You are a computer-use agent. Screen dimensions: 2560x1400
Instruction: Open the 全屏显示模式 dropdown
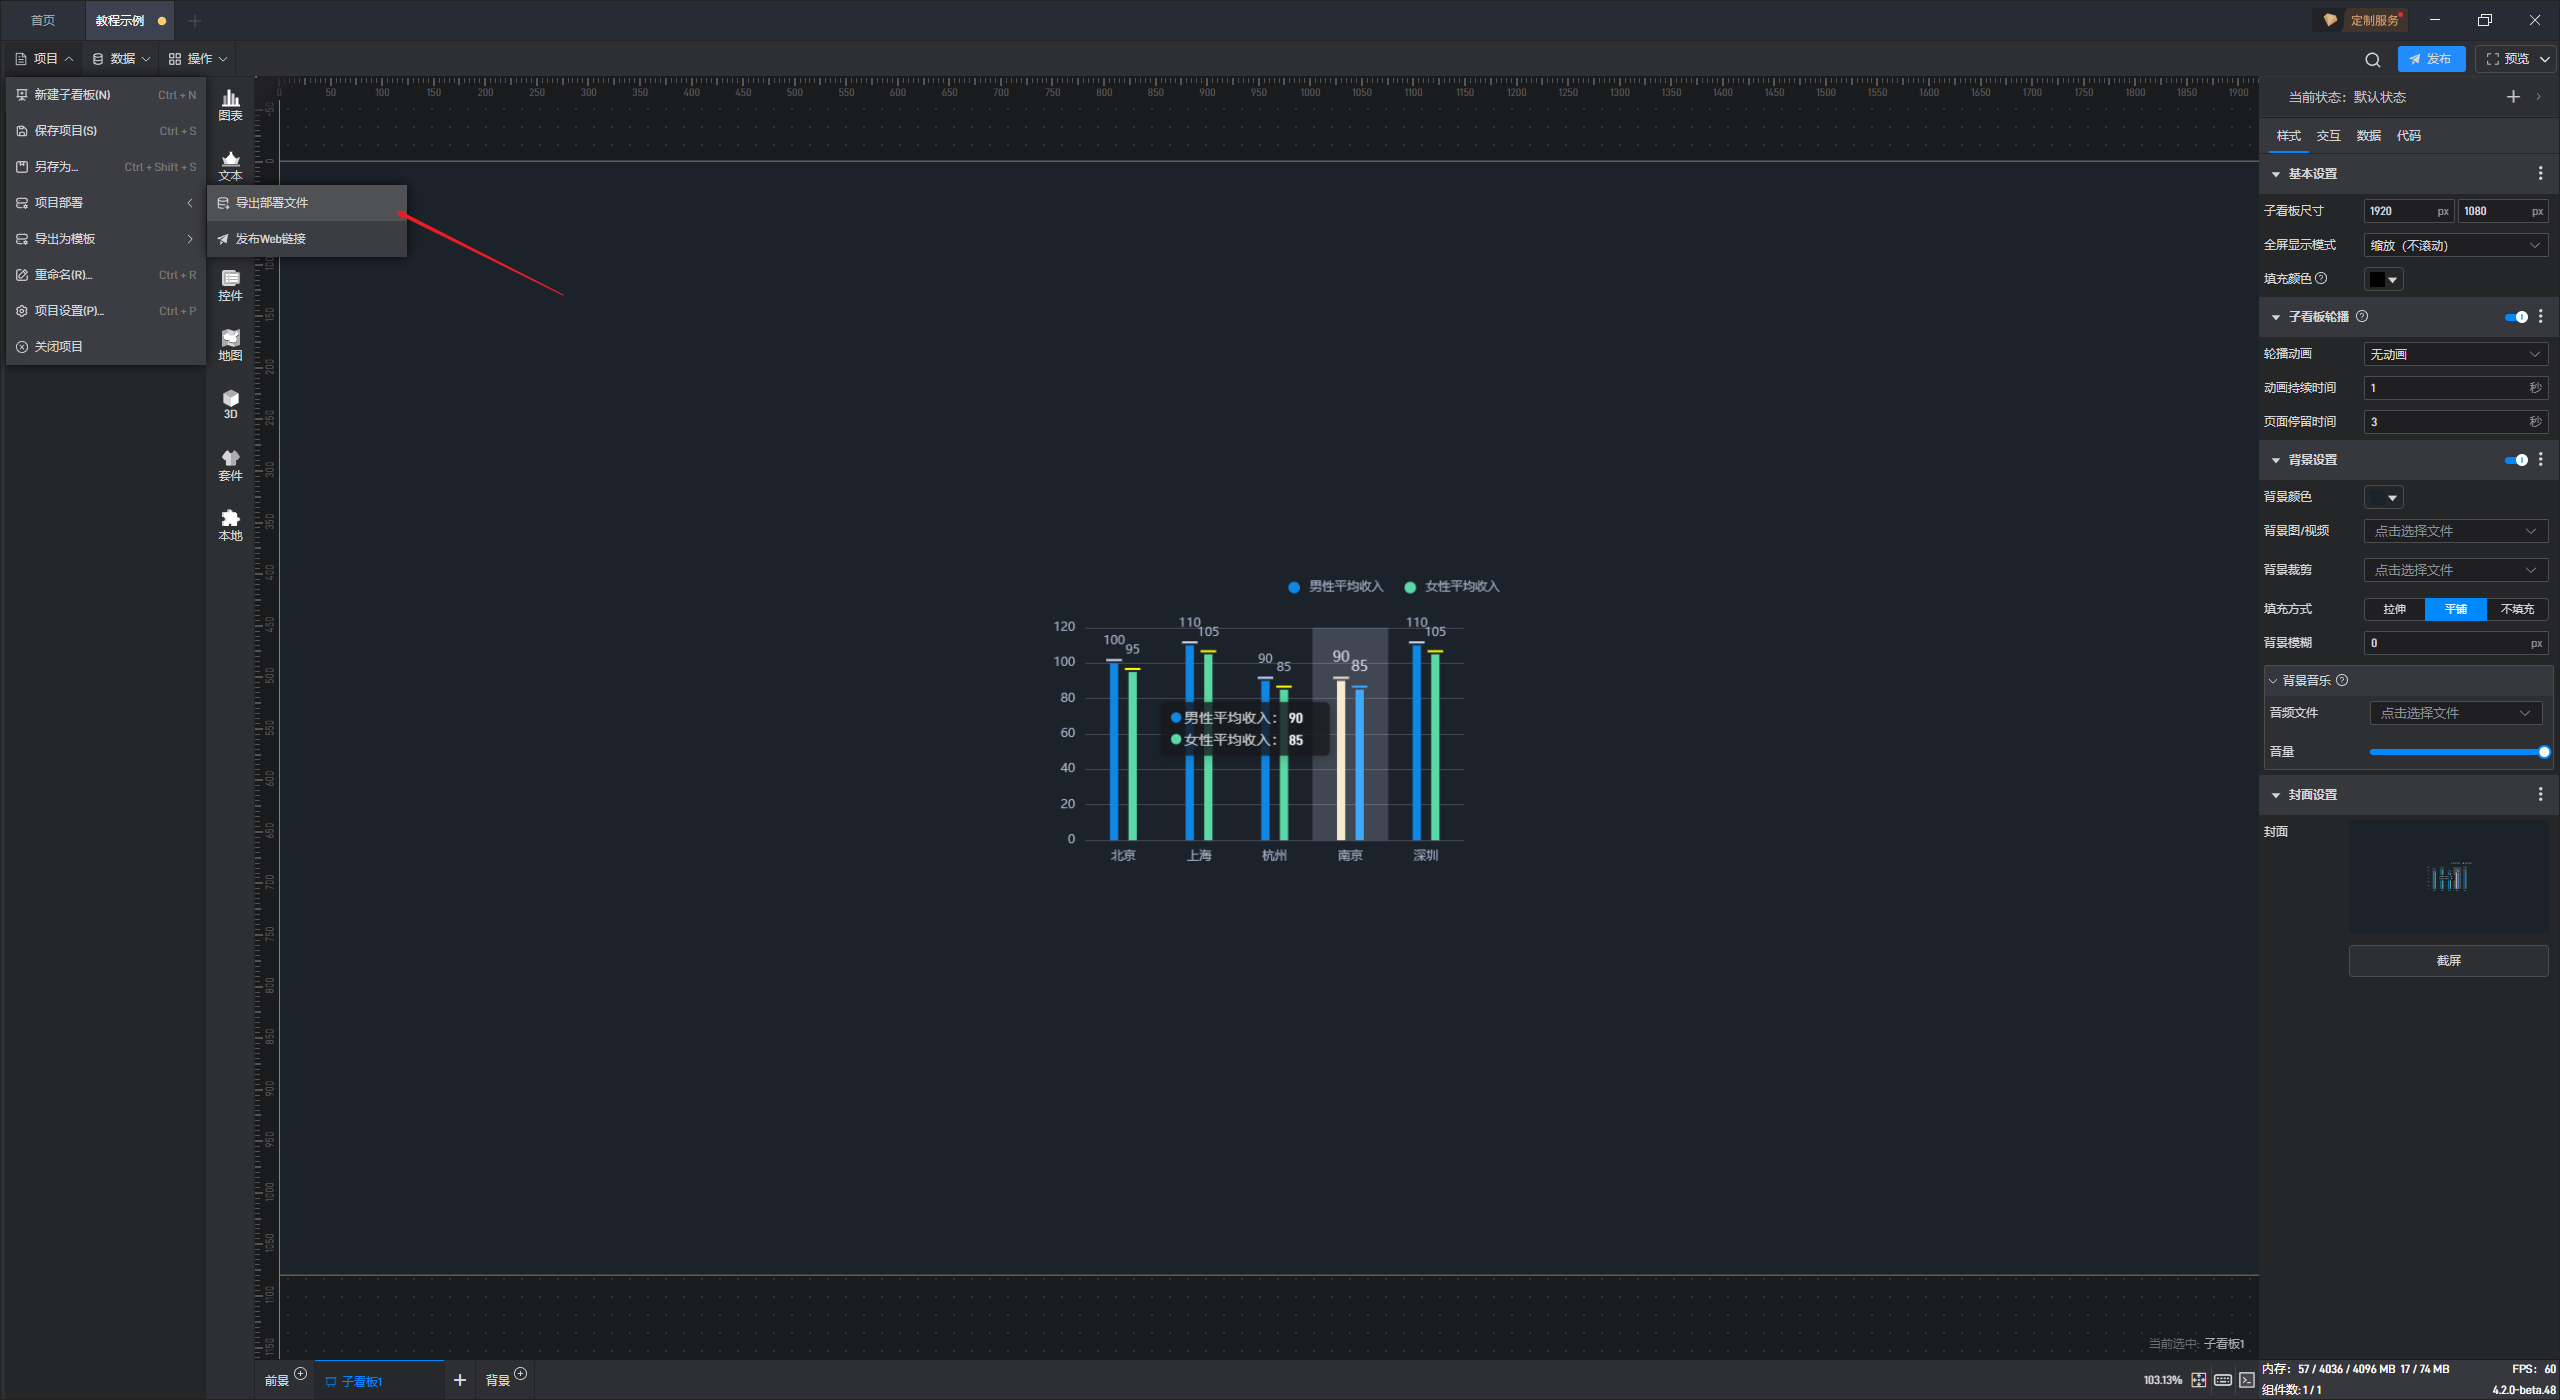[2454, 245]
